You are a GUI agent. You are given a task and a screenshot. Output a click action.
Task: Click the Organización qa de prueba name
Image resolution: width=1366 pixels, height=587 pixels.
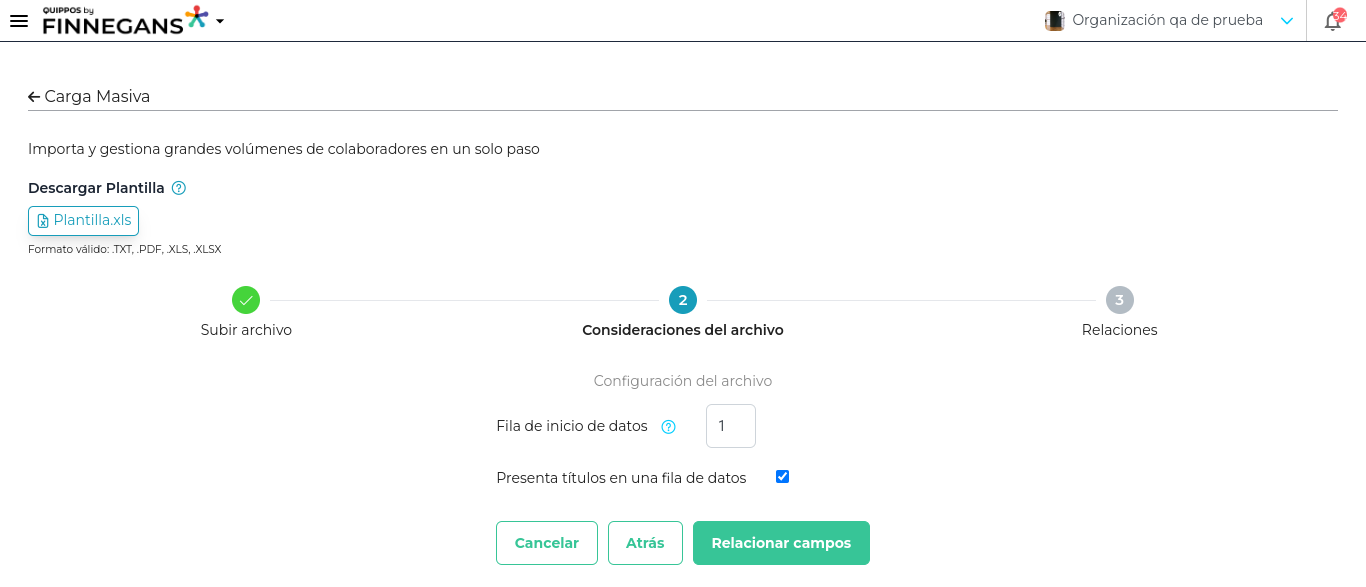(1167, 20)
